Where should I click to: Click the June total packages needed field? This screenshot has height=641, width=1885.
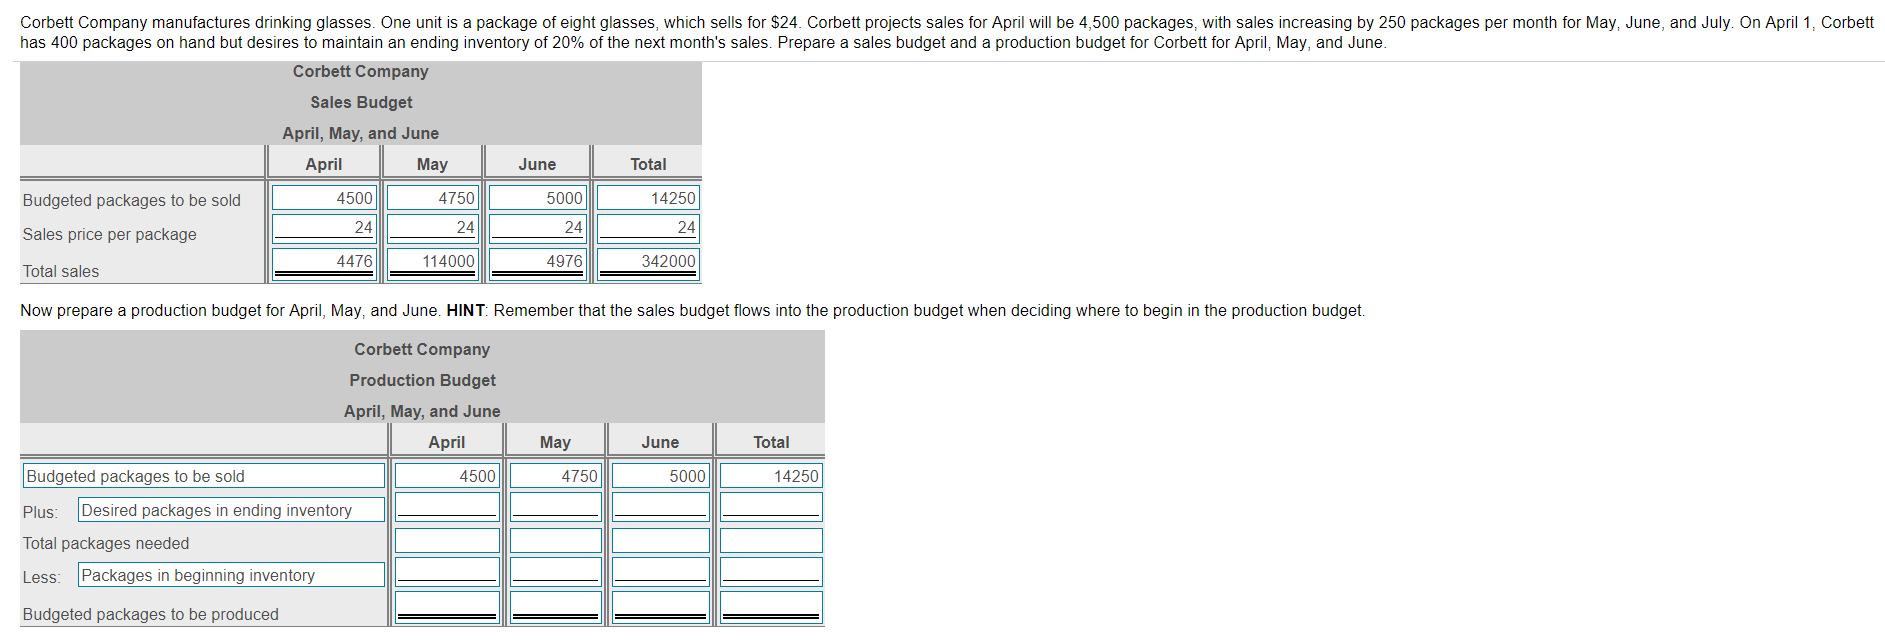(x=660, y=541)
